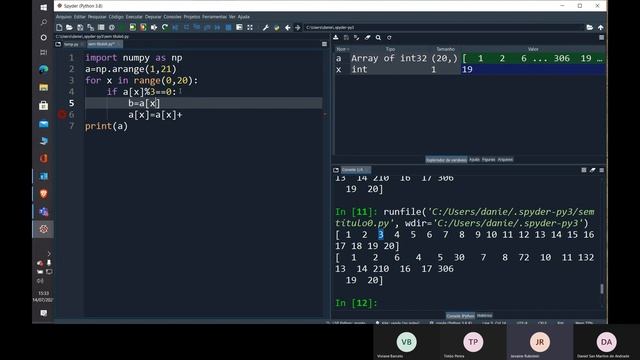This screenshot has width=640, height=360.
Task: Go to parent directory up-arrow icon
Action: (x=600, y=27)
